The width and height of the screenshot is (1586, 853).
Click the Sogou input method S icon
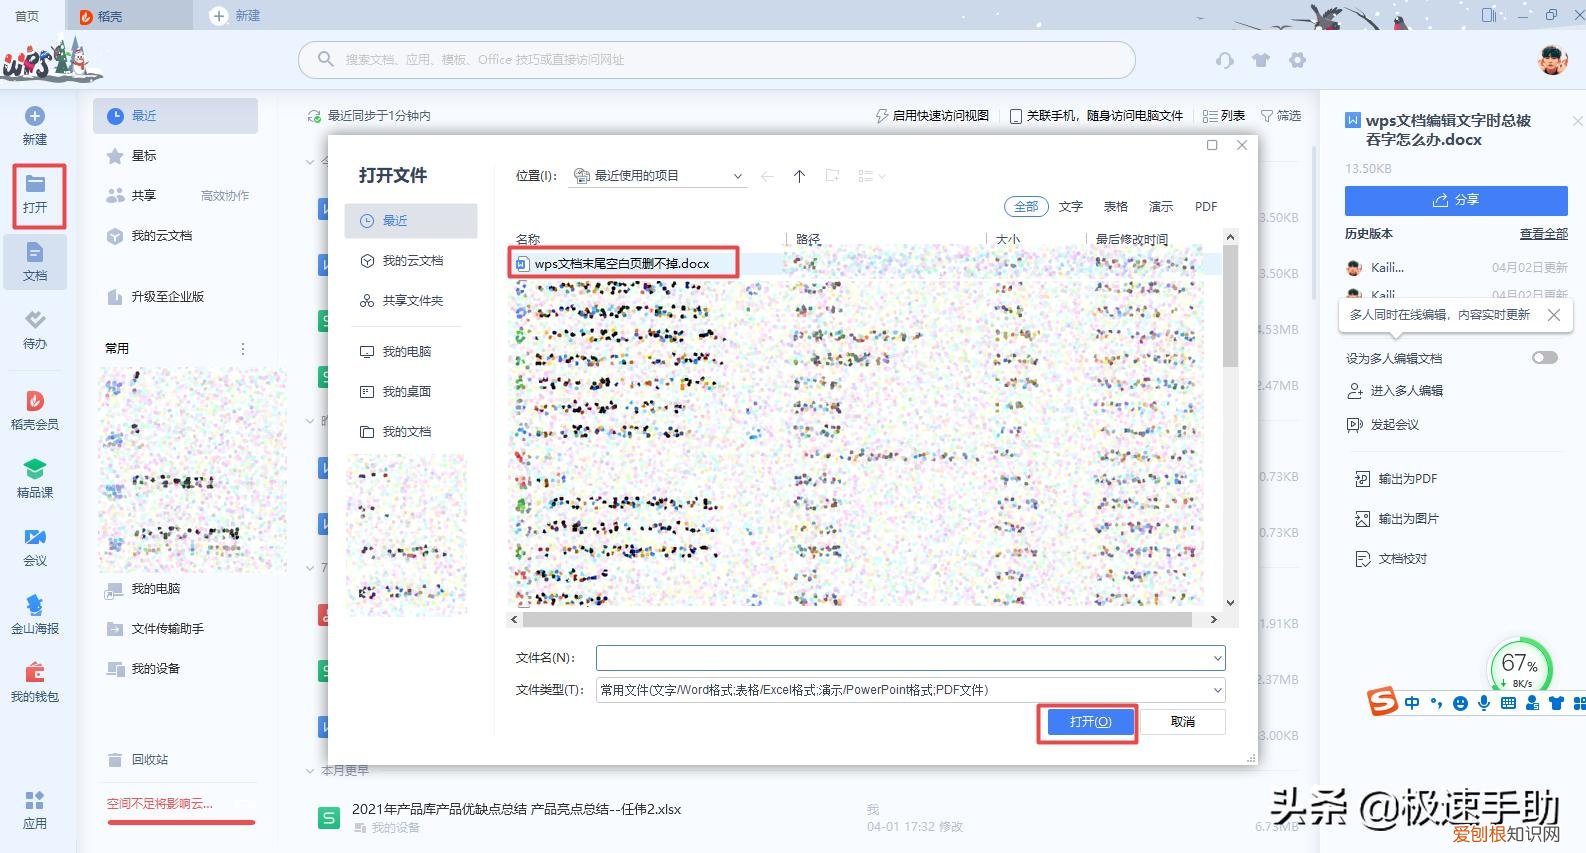(1382, 702)
